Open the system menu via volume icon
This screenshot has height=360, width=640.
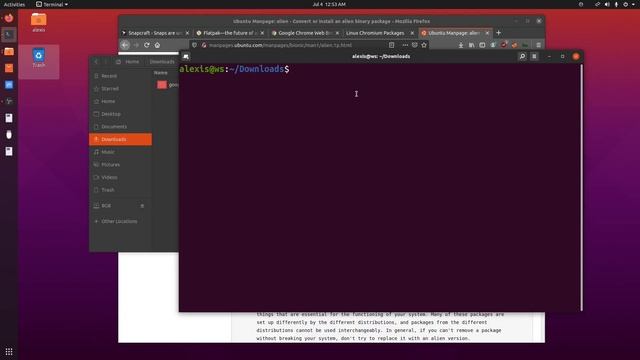click(607, 4)
